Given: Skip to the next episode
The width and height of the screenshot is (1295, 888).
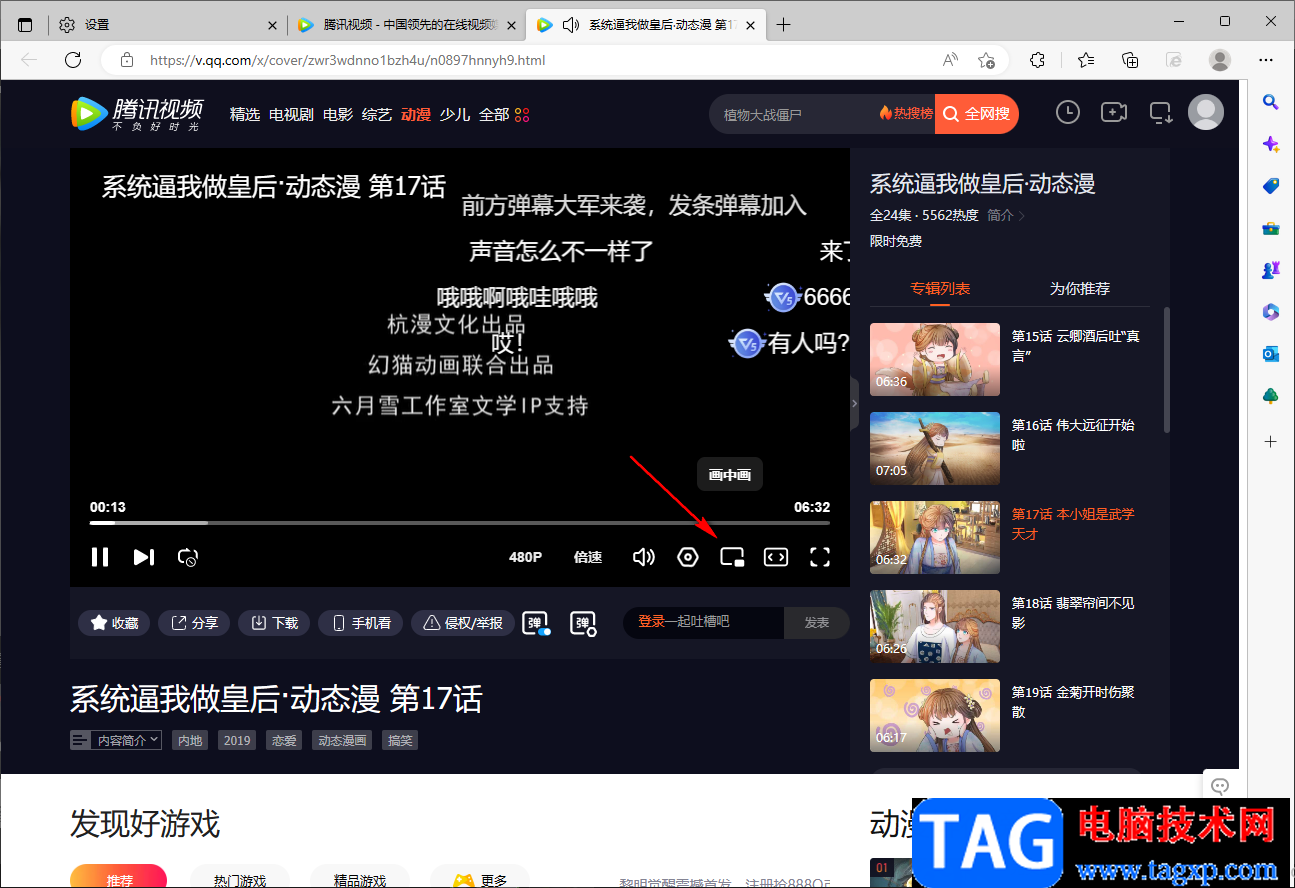Looking at the screenshot, I should coord(144,557).
